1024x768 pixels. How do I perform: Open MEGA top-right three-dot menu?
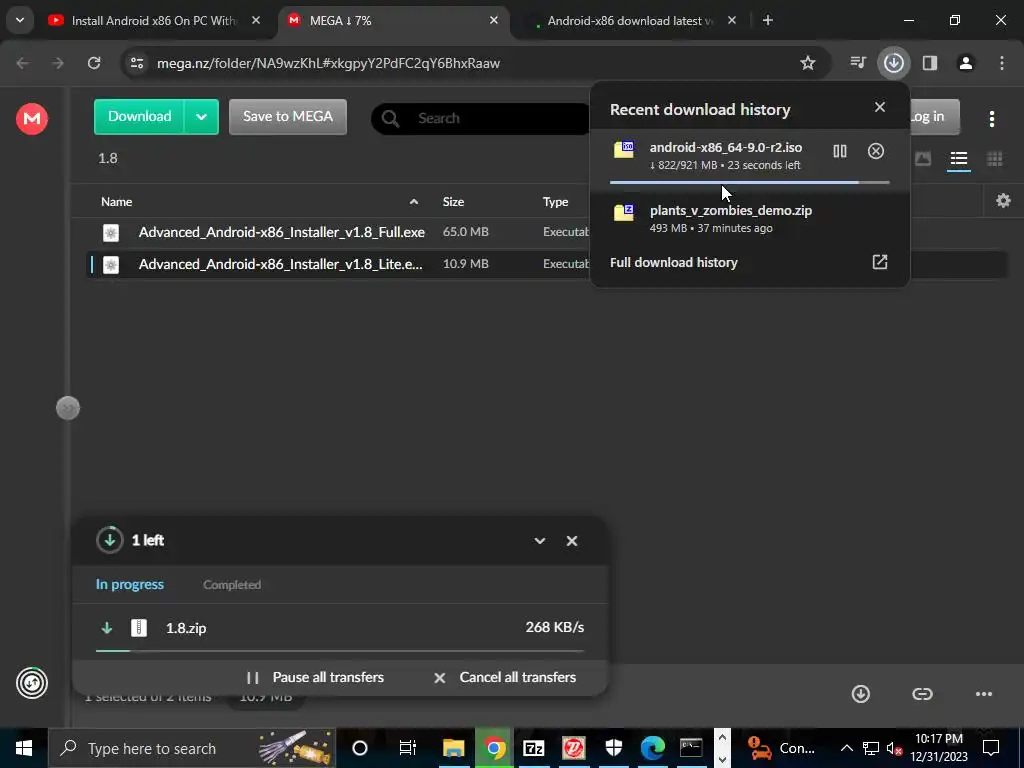coord(991,119)
